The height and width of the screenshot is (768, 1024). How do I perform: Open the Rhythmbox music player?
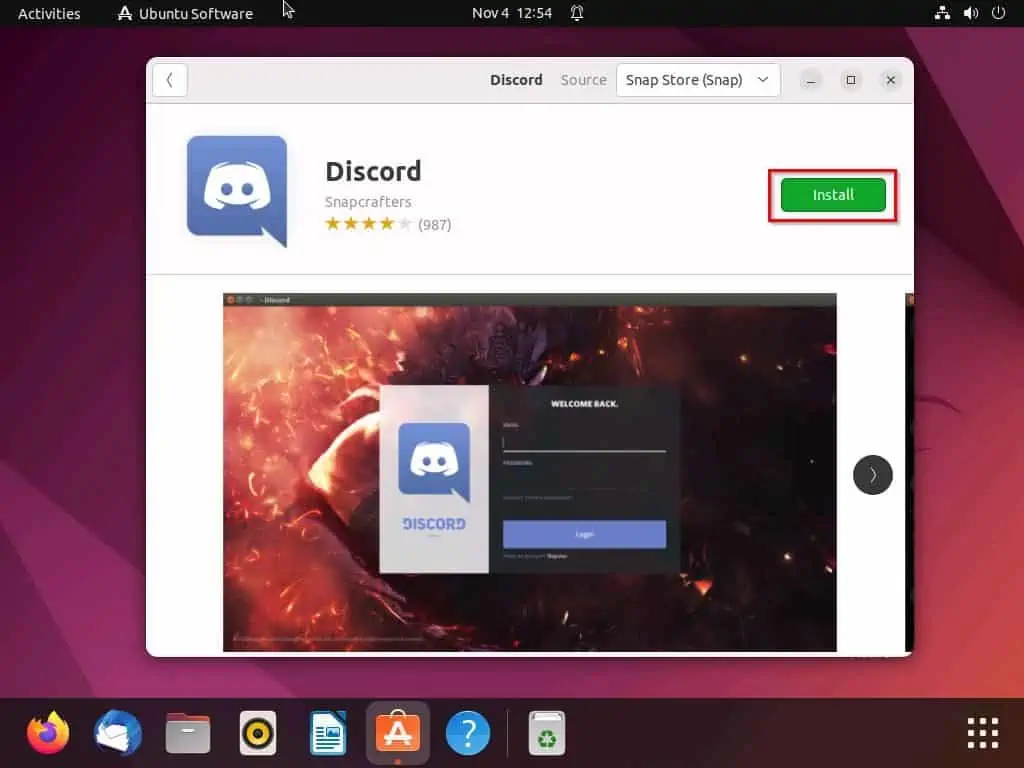coord(257,732)
